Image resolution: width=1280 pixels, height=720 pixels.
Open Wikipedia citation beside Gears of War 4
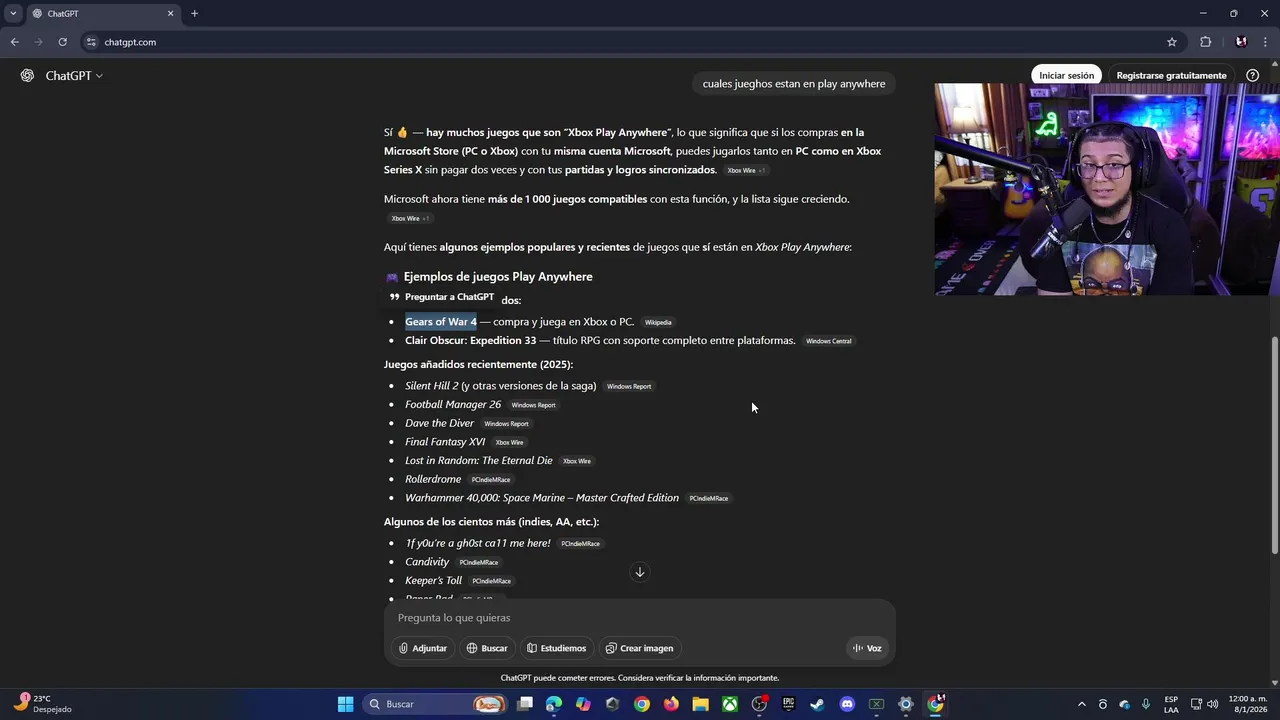(658, 323)
